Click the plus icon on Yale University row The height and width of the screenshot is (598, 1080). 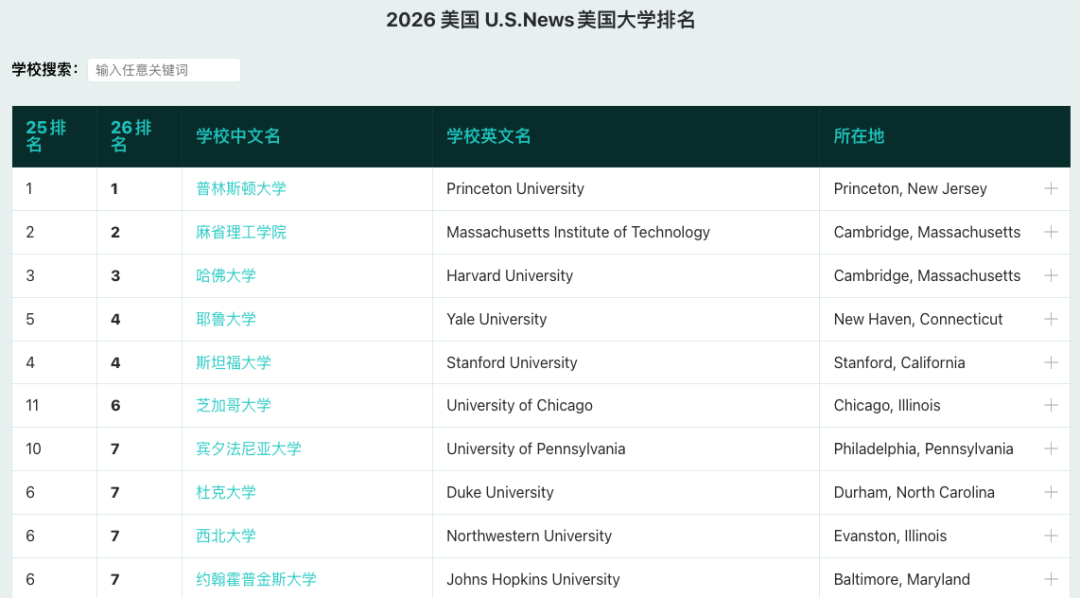click(x=1051, y=318)
